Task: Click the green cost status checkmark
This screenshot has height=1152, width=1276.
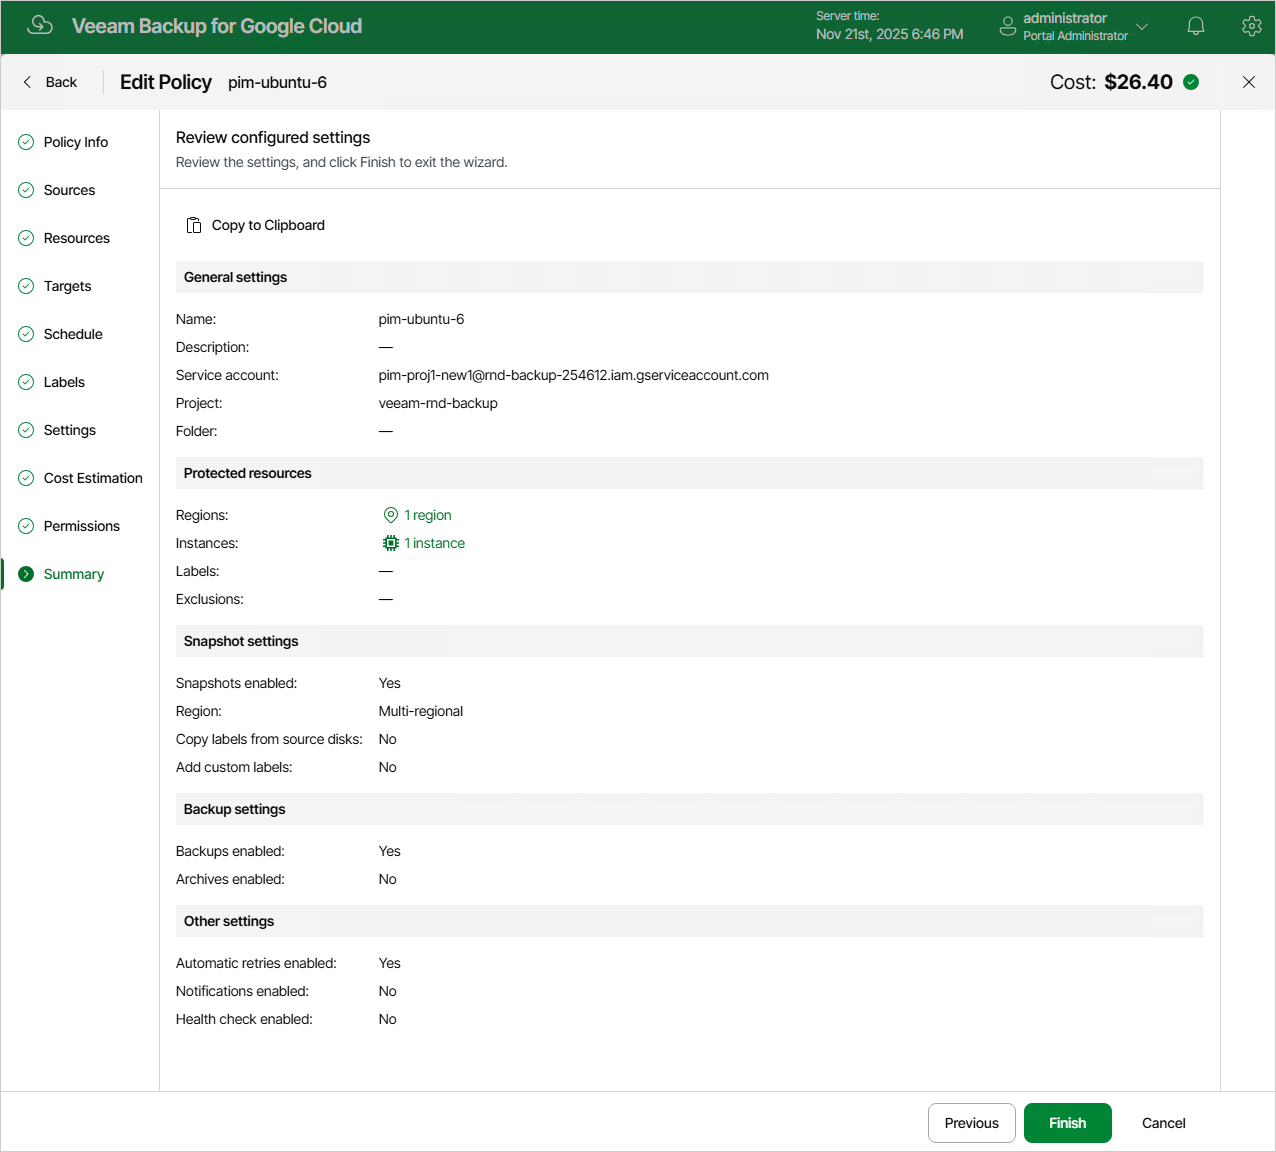Action: [x=1191, y=82]
